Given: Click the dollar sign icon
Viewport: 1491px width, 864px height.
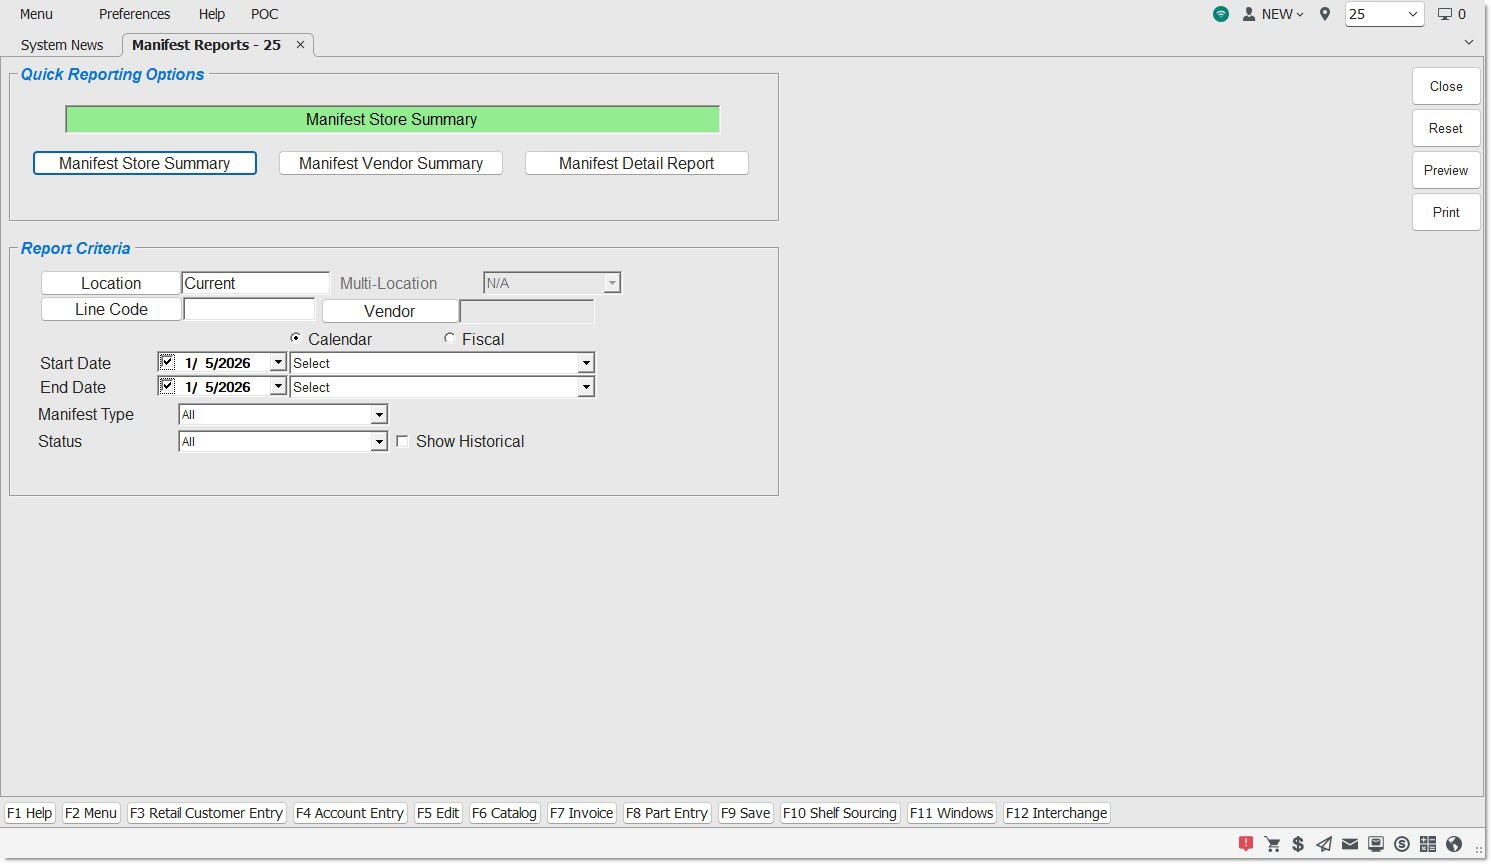Looking at the screenshot, I should point(1298,844).
